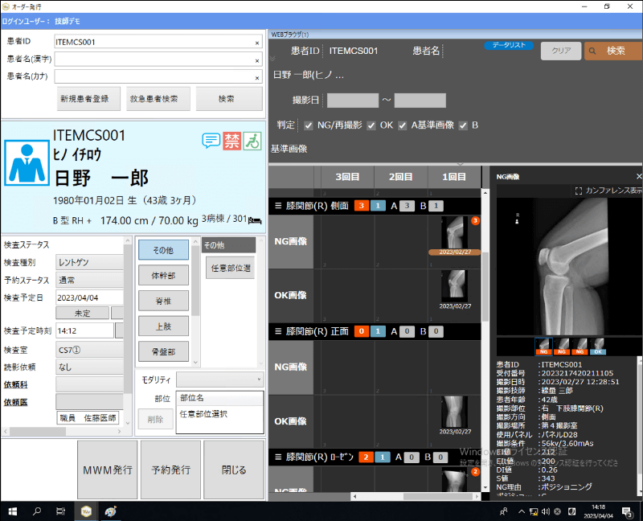Open Windows Start menu

[11, 511]
